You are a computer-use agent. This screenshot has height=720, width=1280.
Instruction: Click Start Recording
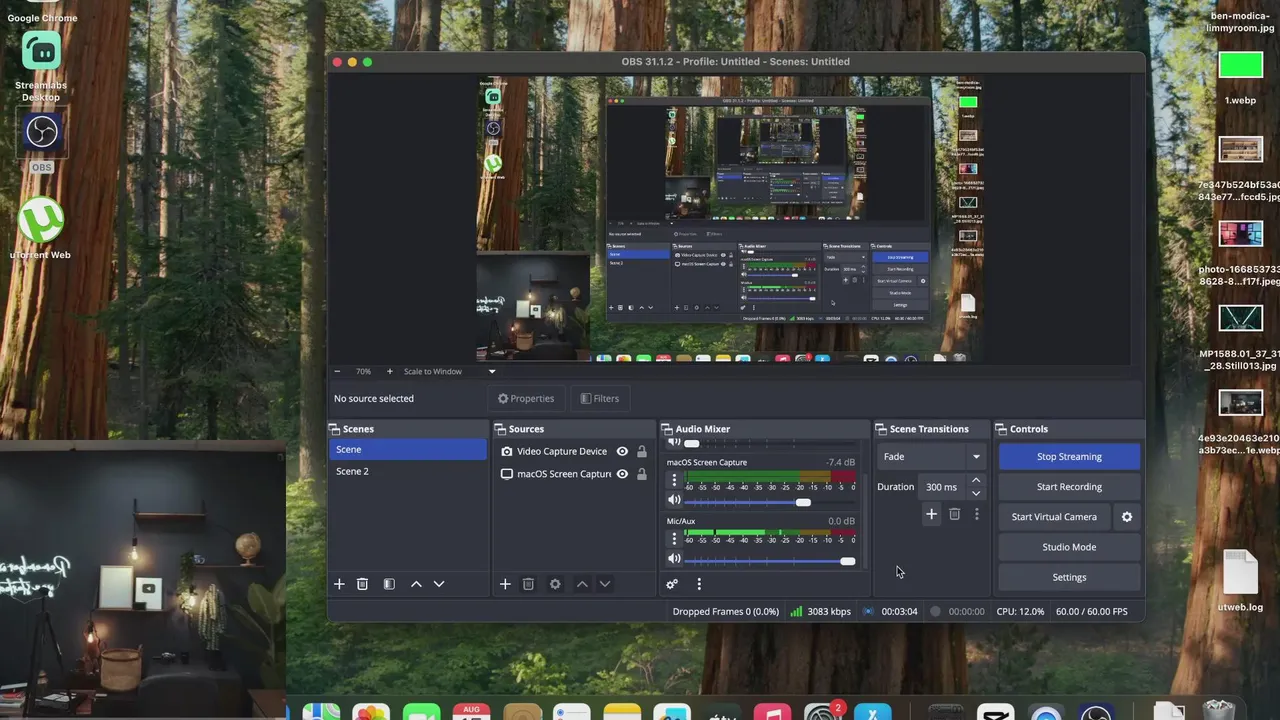coord(1069,487)
